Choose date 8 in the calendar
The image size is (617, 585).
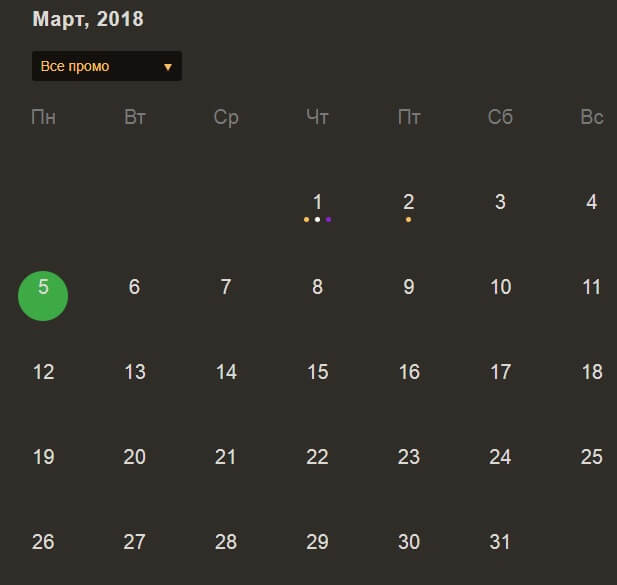[x=317, y=288]
